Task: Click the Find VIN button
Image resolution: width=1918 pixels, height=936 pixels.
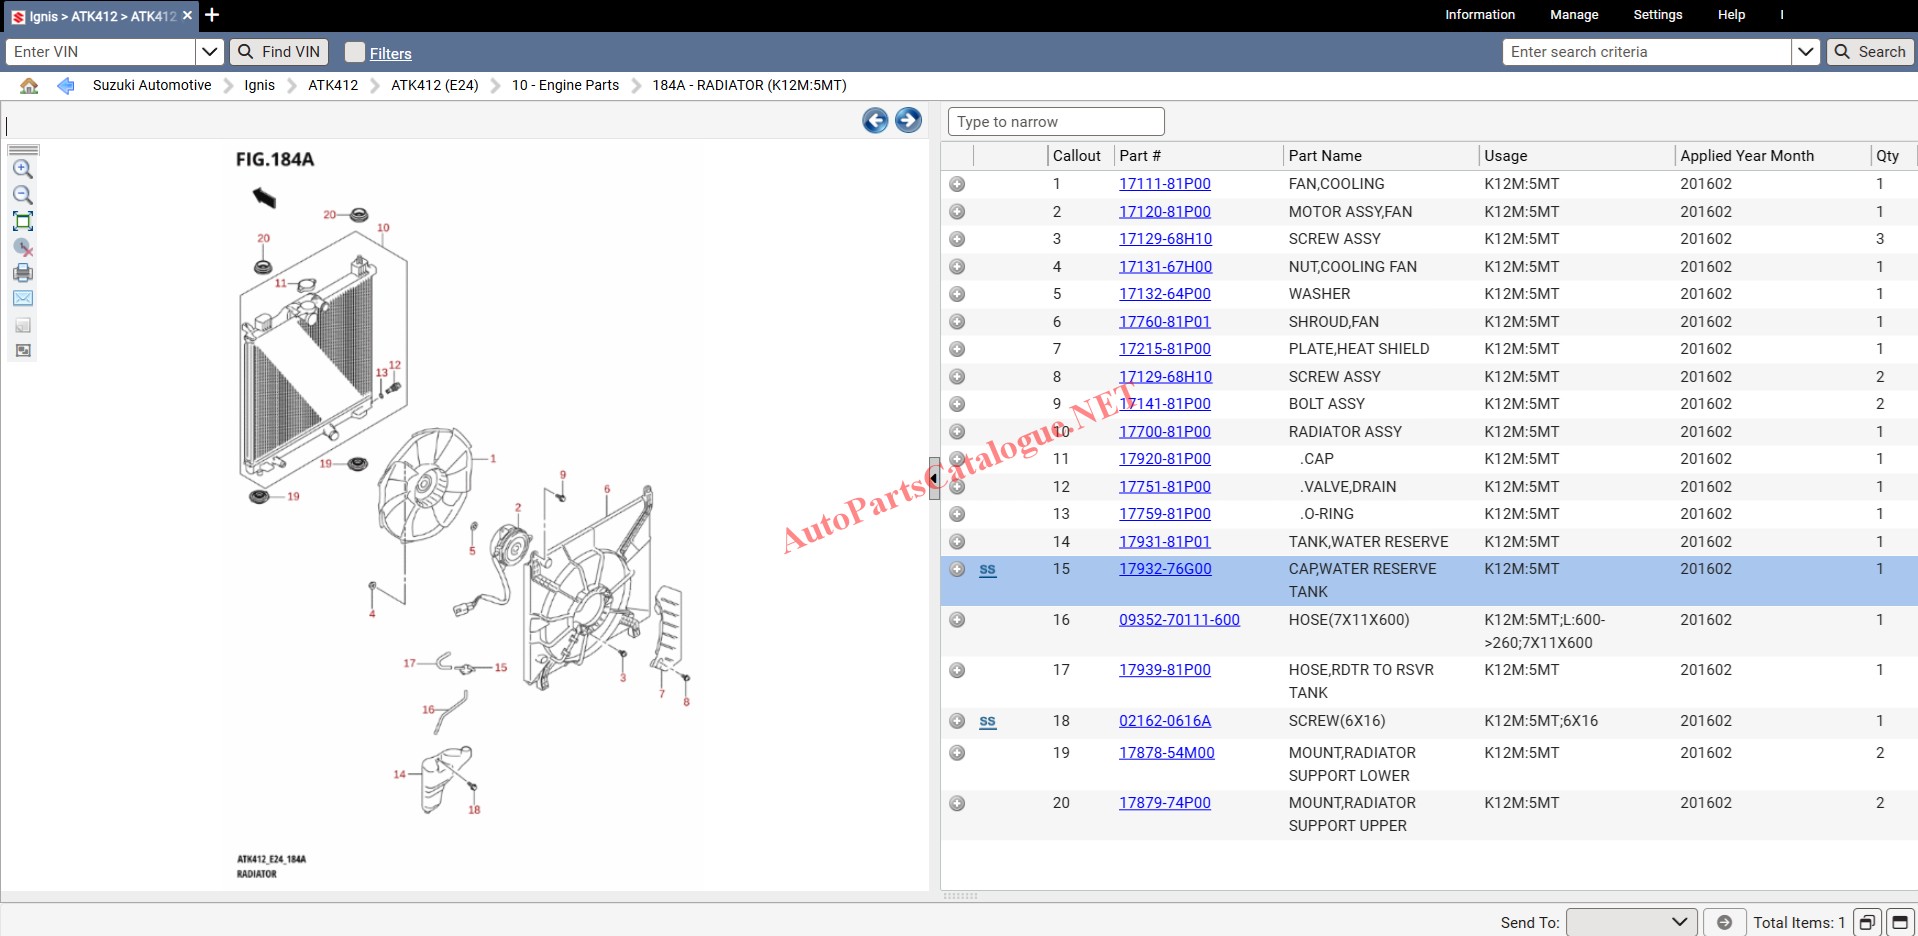Action: point(279,52)
